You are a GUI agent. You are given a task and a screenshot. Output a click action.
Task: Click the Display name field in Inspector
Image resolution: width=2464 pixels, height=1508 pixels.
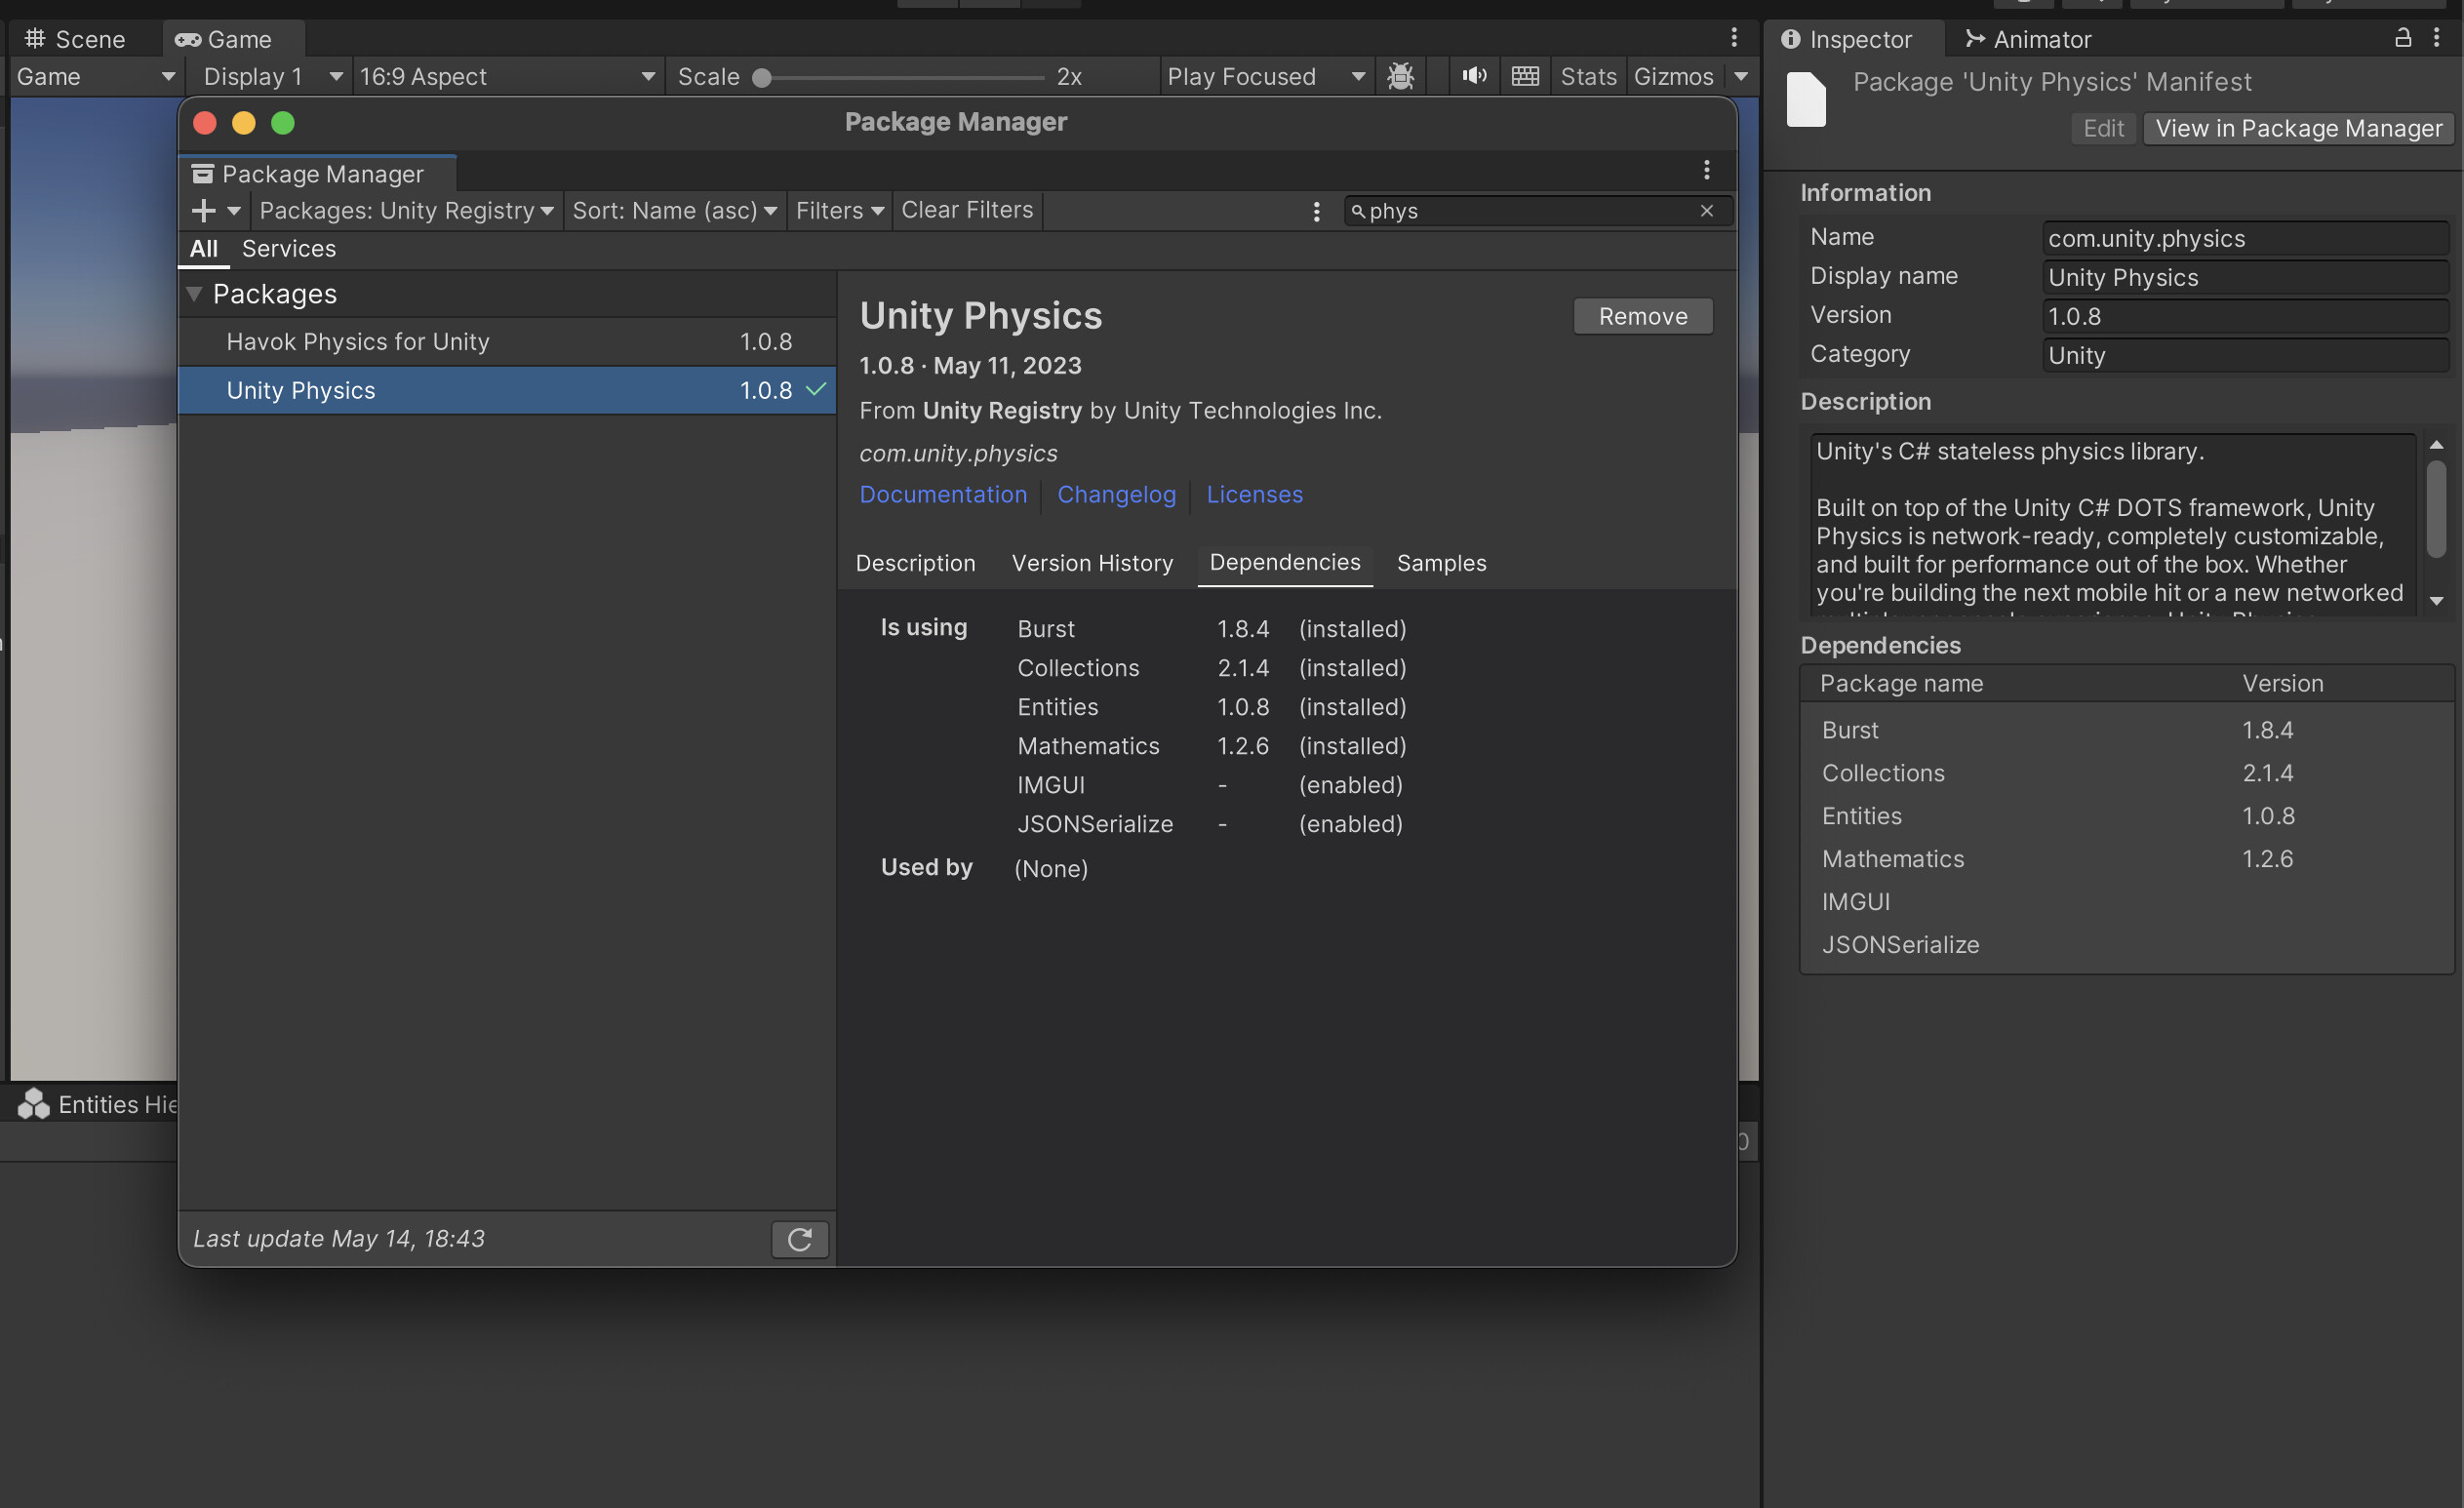click(2245, 277)
